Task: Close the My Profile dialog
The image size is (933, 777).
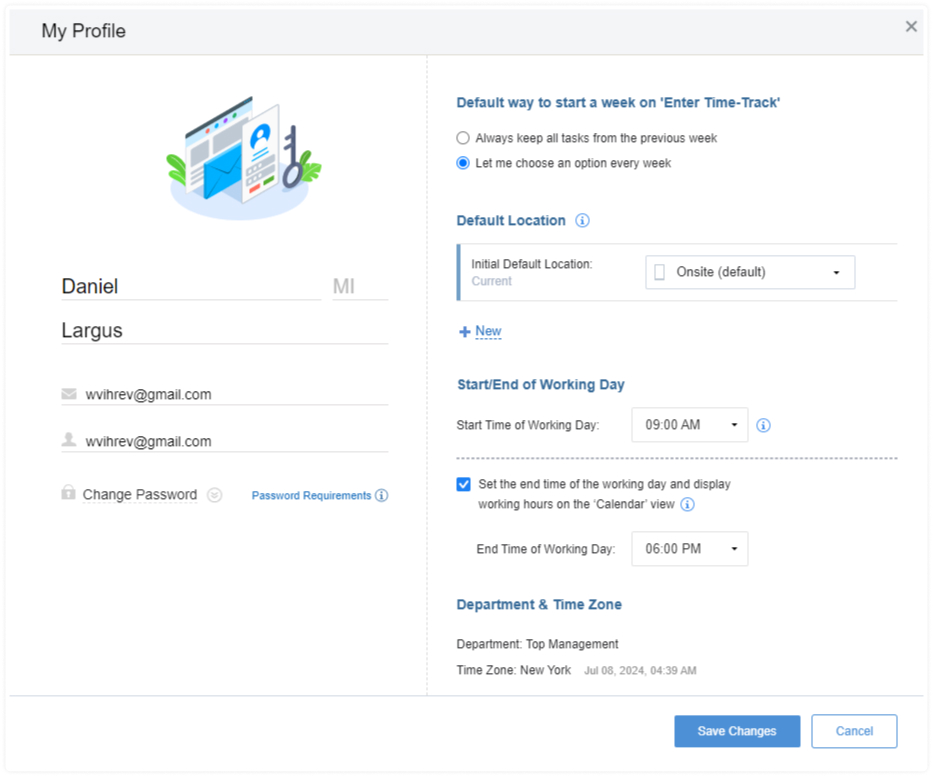Action: pos(910,26)
